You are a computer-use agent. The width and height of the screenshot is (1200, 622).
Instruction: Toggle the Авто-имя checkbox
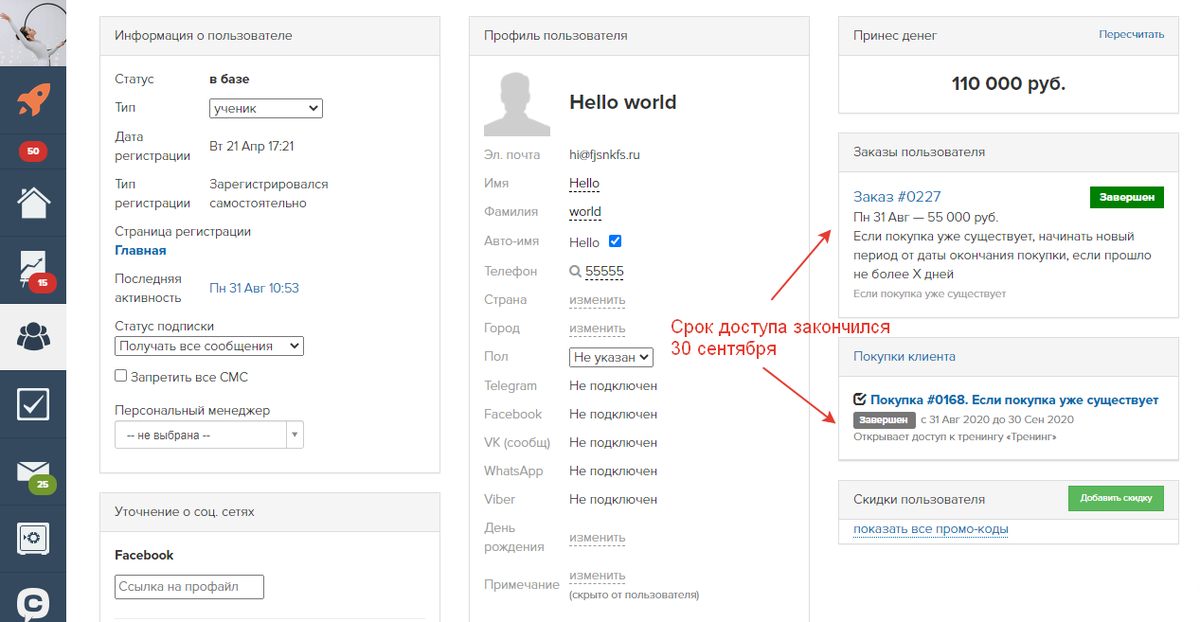point(615,241)
